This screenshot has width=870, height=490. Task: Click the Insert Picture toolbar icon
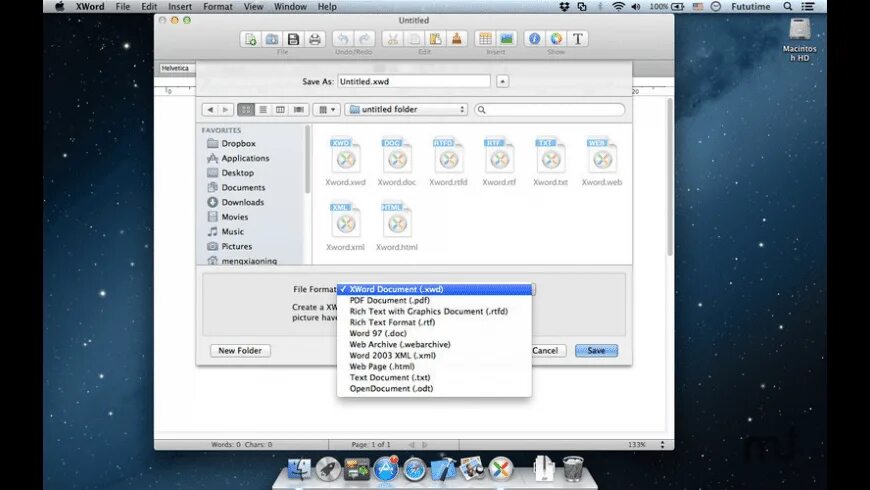click(x=507, y=39)
